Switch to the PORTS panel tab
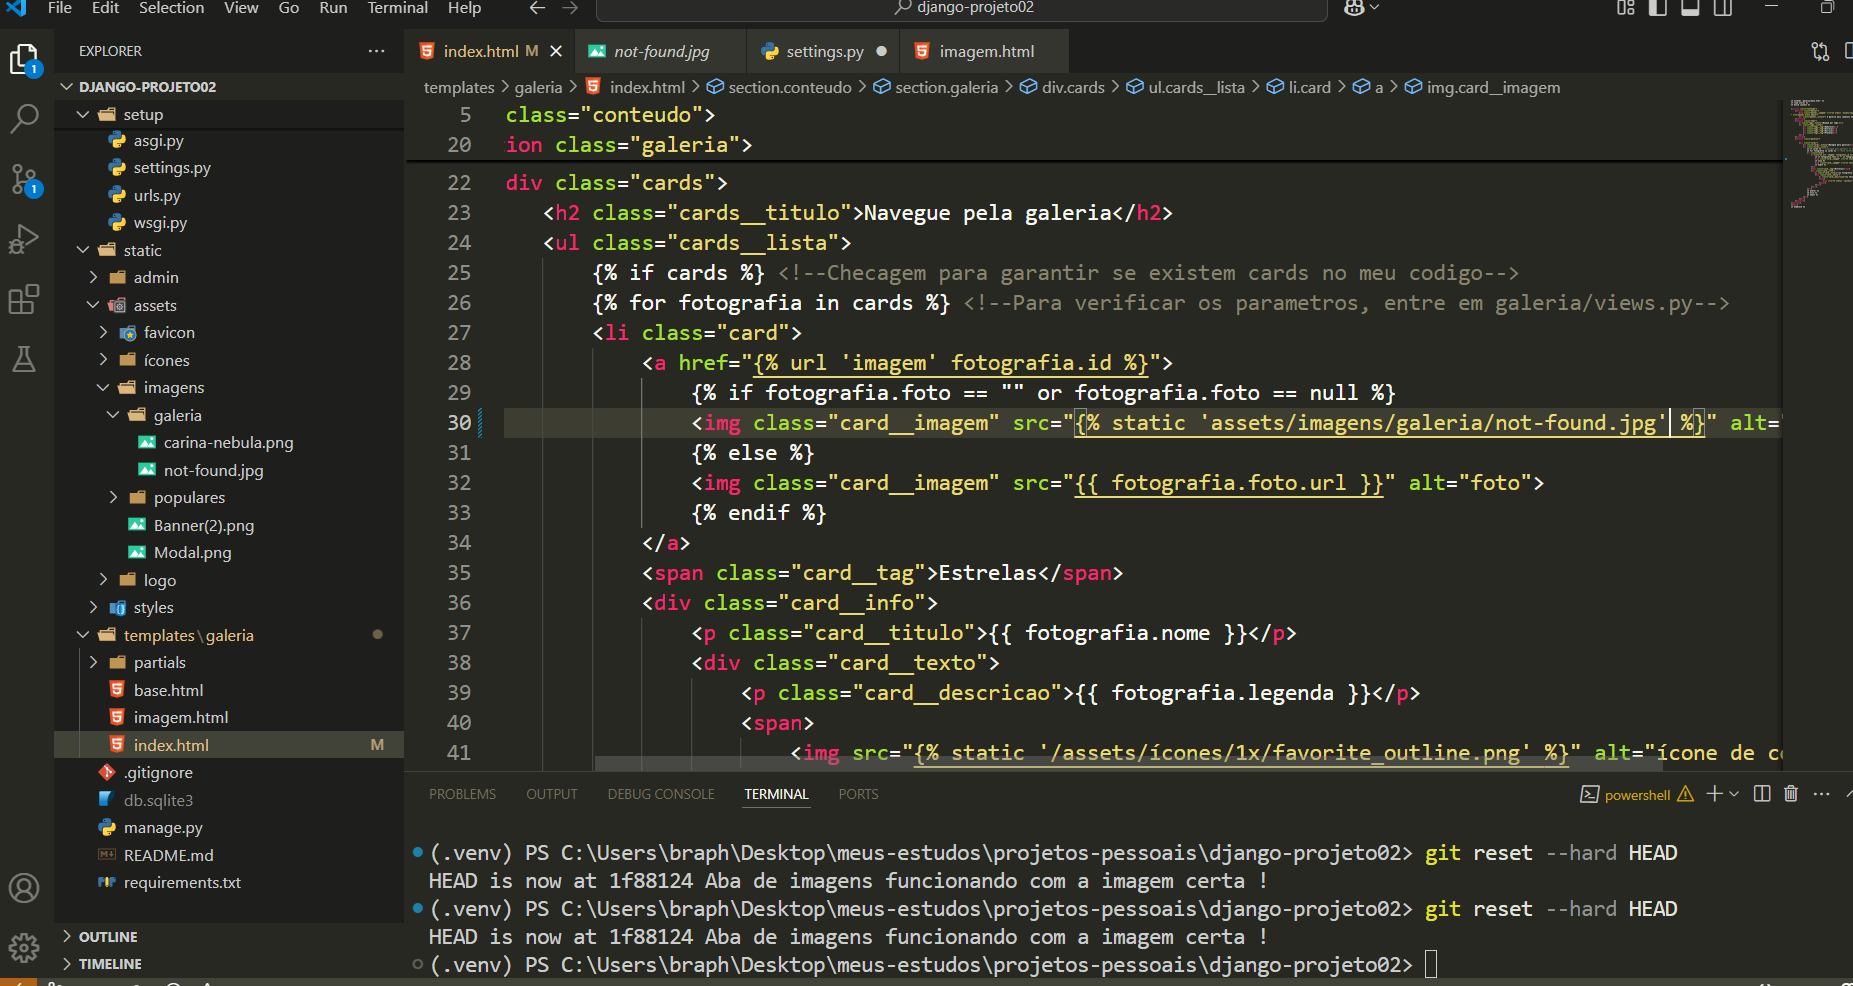 [858, 794]
